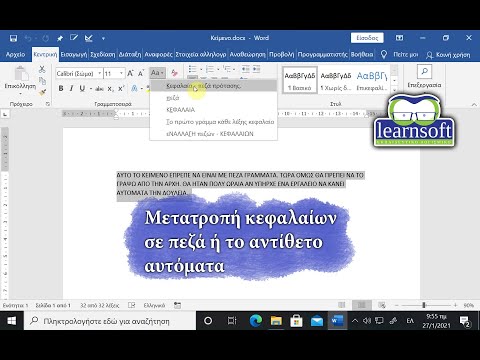Image resolution: width=480 pixels, height=360 pixels.
Task: Redo the last action
Action: pyautogui.click(x=45, y=38)
